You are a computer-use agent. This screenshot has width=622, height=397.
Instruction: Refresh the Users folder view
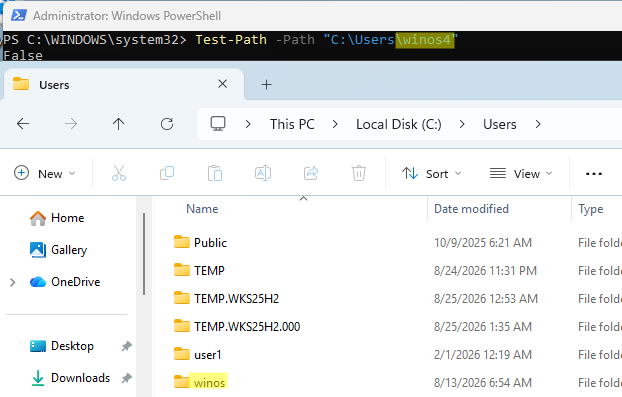(167, 124)
